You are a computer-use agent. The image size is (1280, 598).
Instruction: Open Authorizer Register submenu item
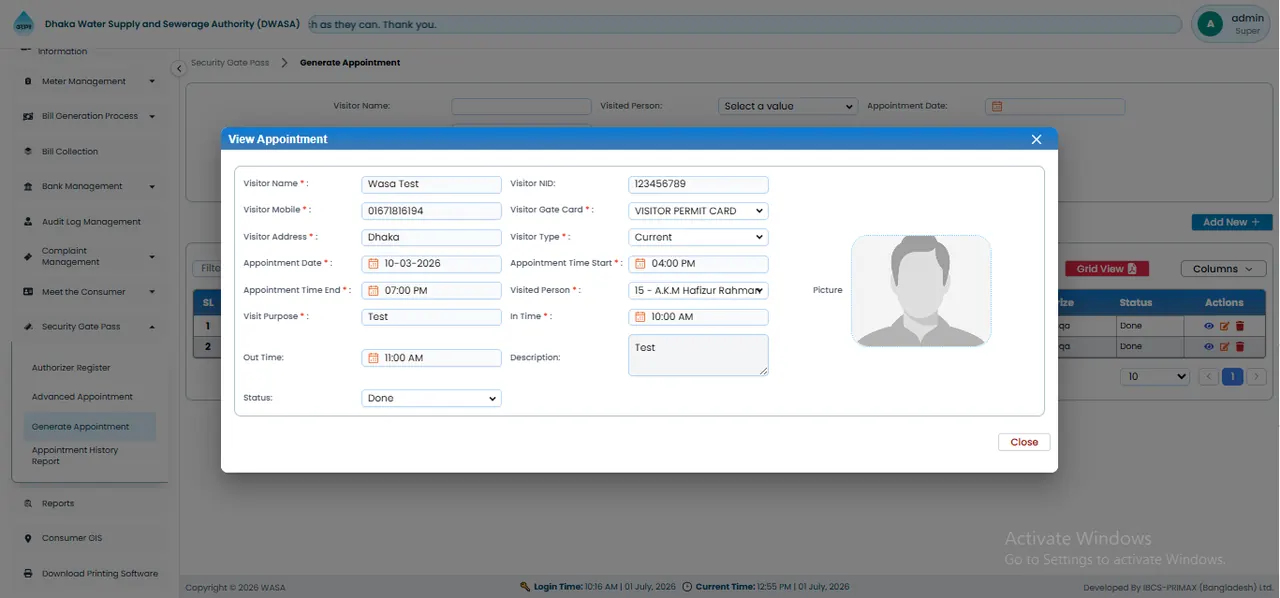click(x=71, y=368)
